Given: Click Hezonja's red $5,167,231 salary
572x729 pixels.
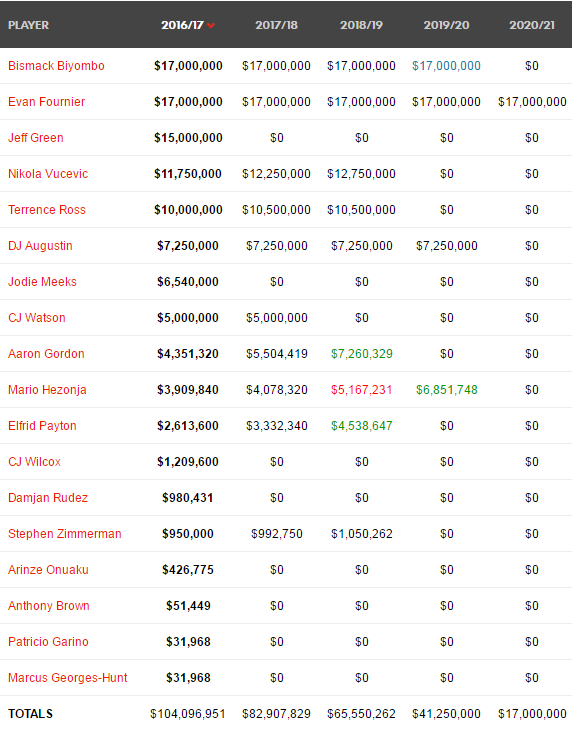Looking at the screenshot, I should click(x=362, y=390).
